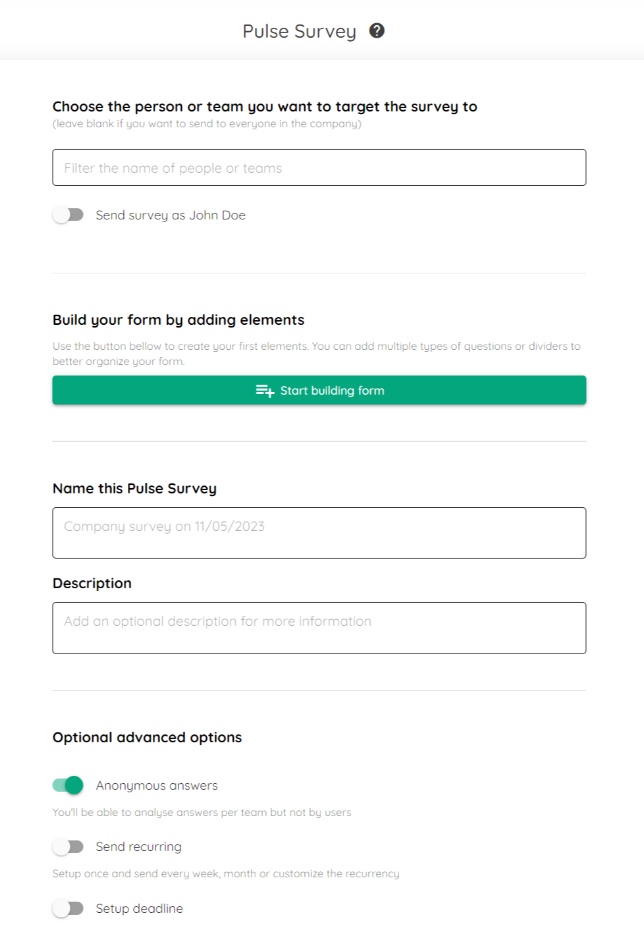Click the 'Name this Pulse Survey' field label
This screenshot has height=931, width=644.
[x=135, y=489]
